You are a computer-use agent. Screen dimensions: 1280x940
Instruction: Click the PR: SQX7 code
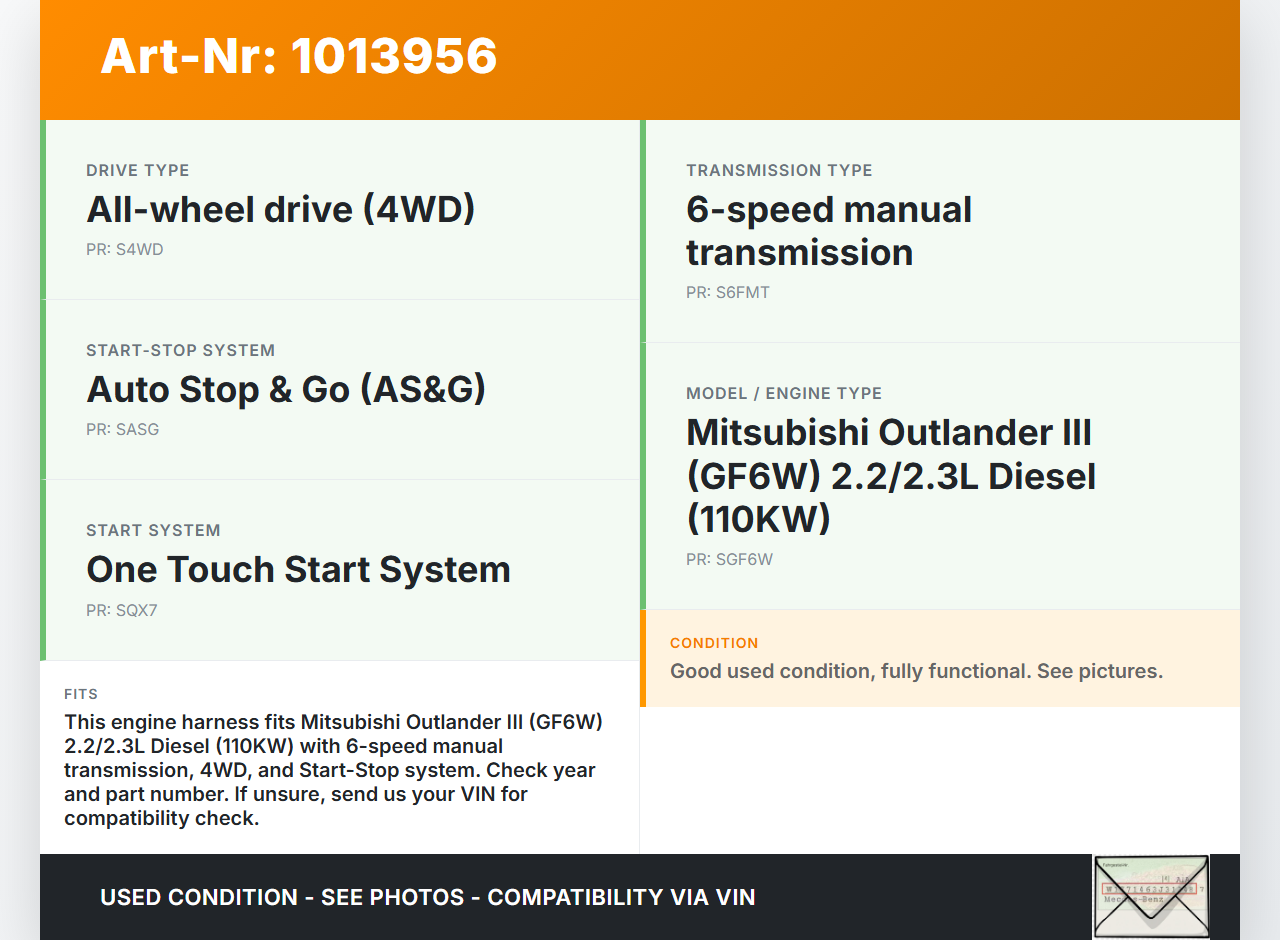coord(121,610)
